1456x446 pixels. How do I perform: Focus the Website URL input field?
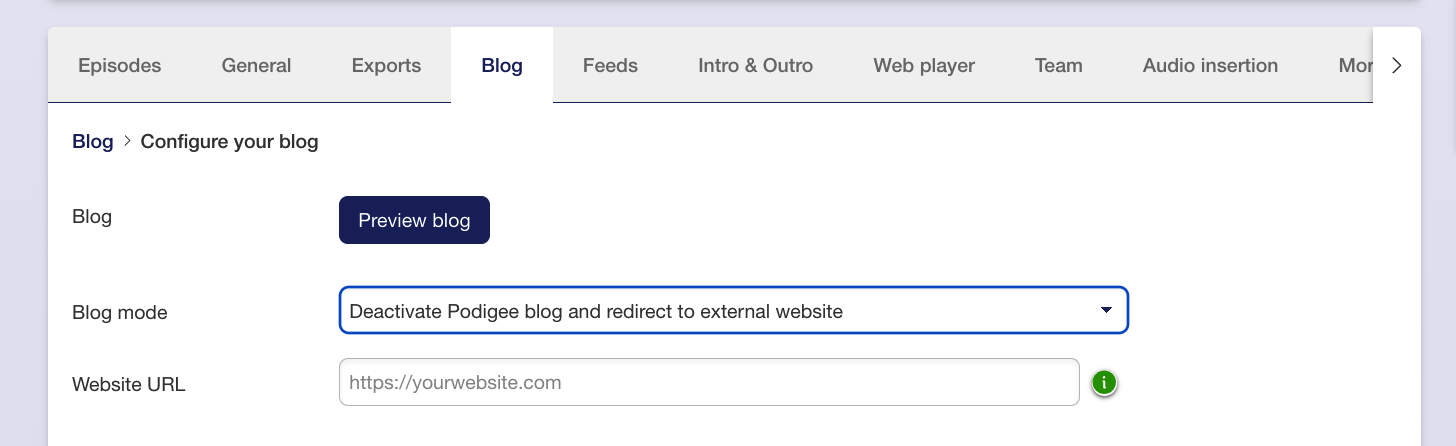coord(709,382)
